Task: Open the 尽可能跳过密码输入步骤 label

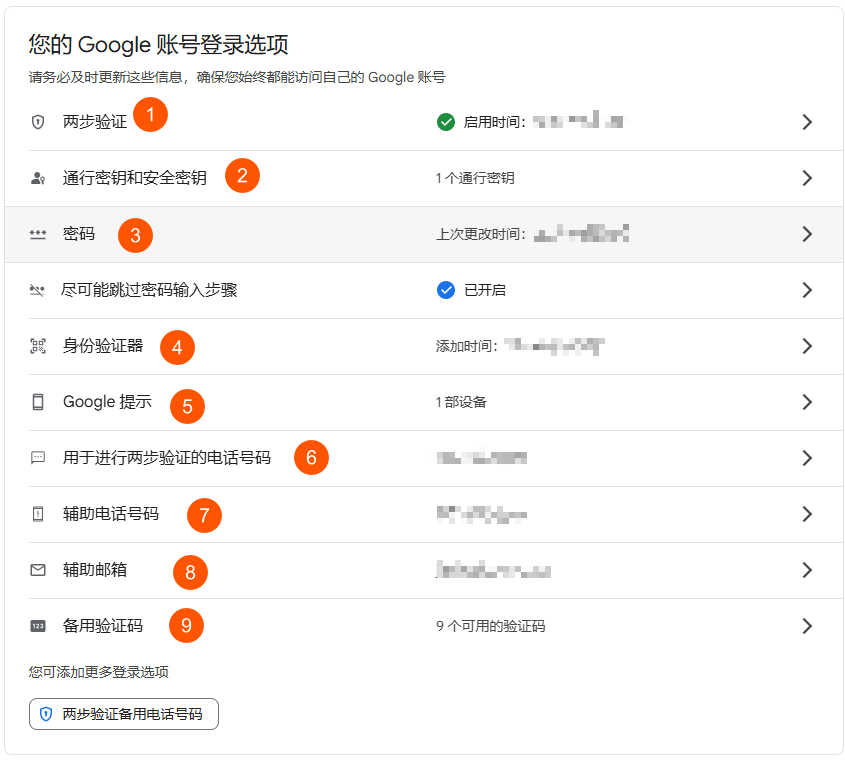Action: (149, 291)
